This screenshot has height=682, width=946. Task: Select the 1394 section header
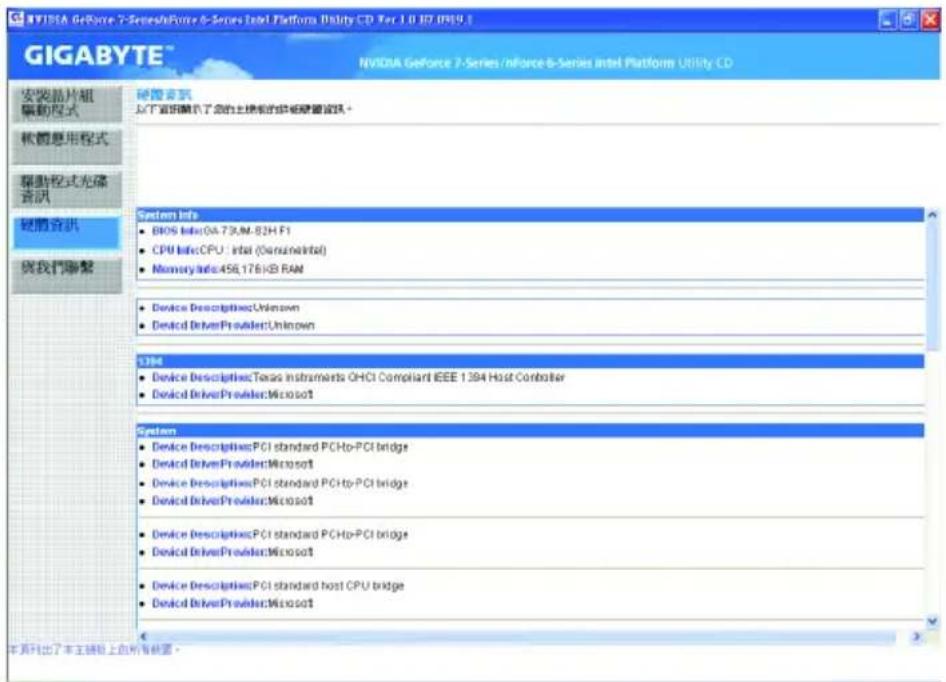530,361
